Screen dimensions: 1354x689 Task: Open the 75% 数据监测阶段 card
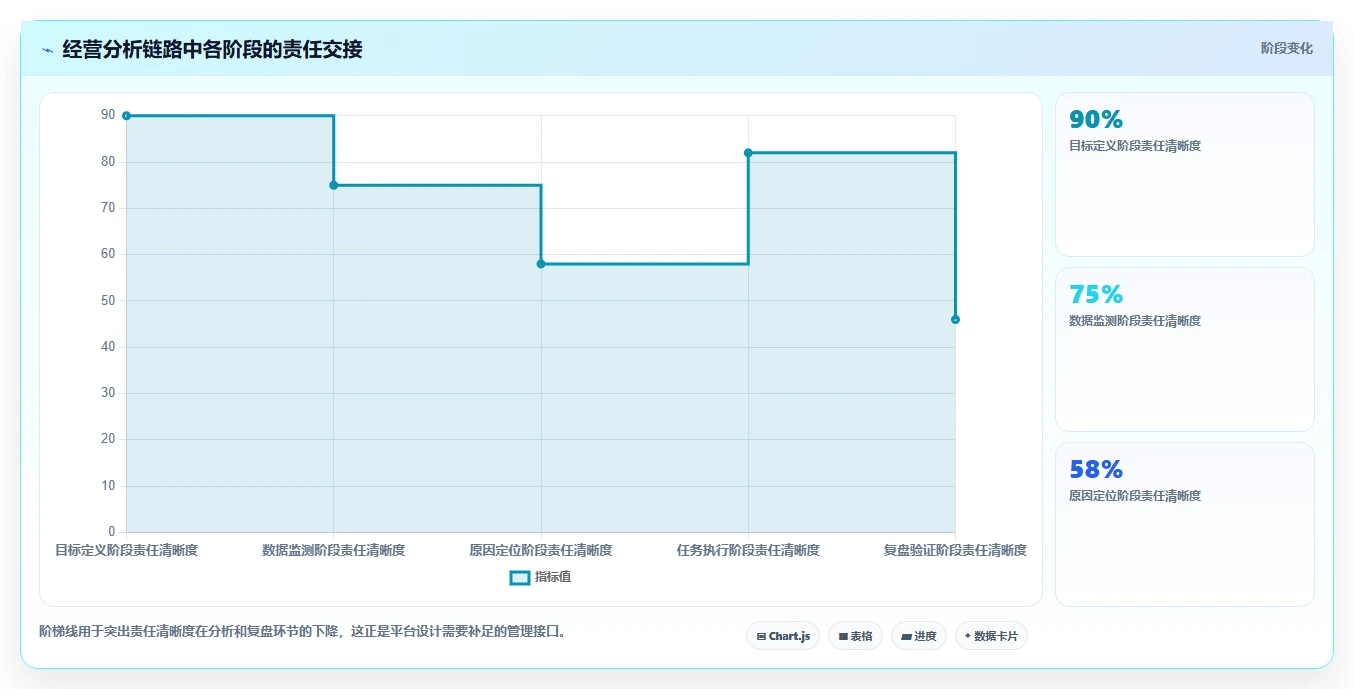(x=1184, y=349)
